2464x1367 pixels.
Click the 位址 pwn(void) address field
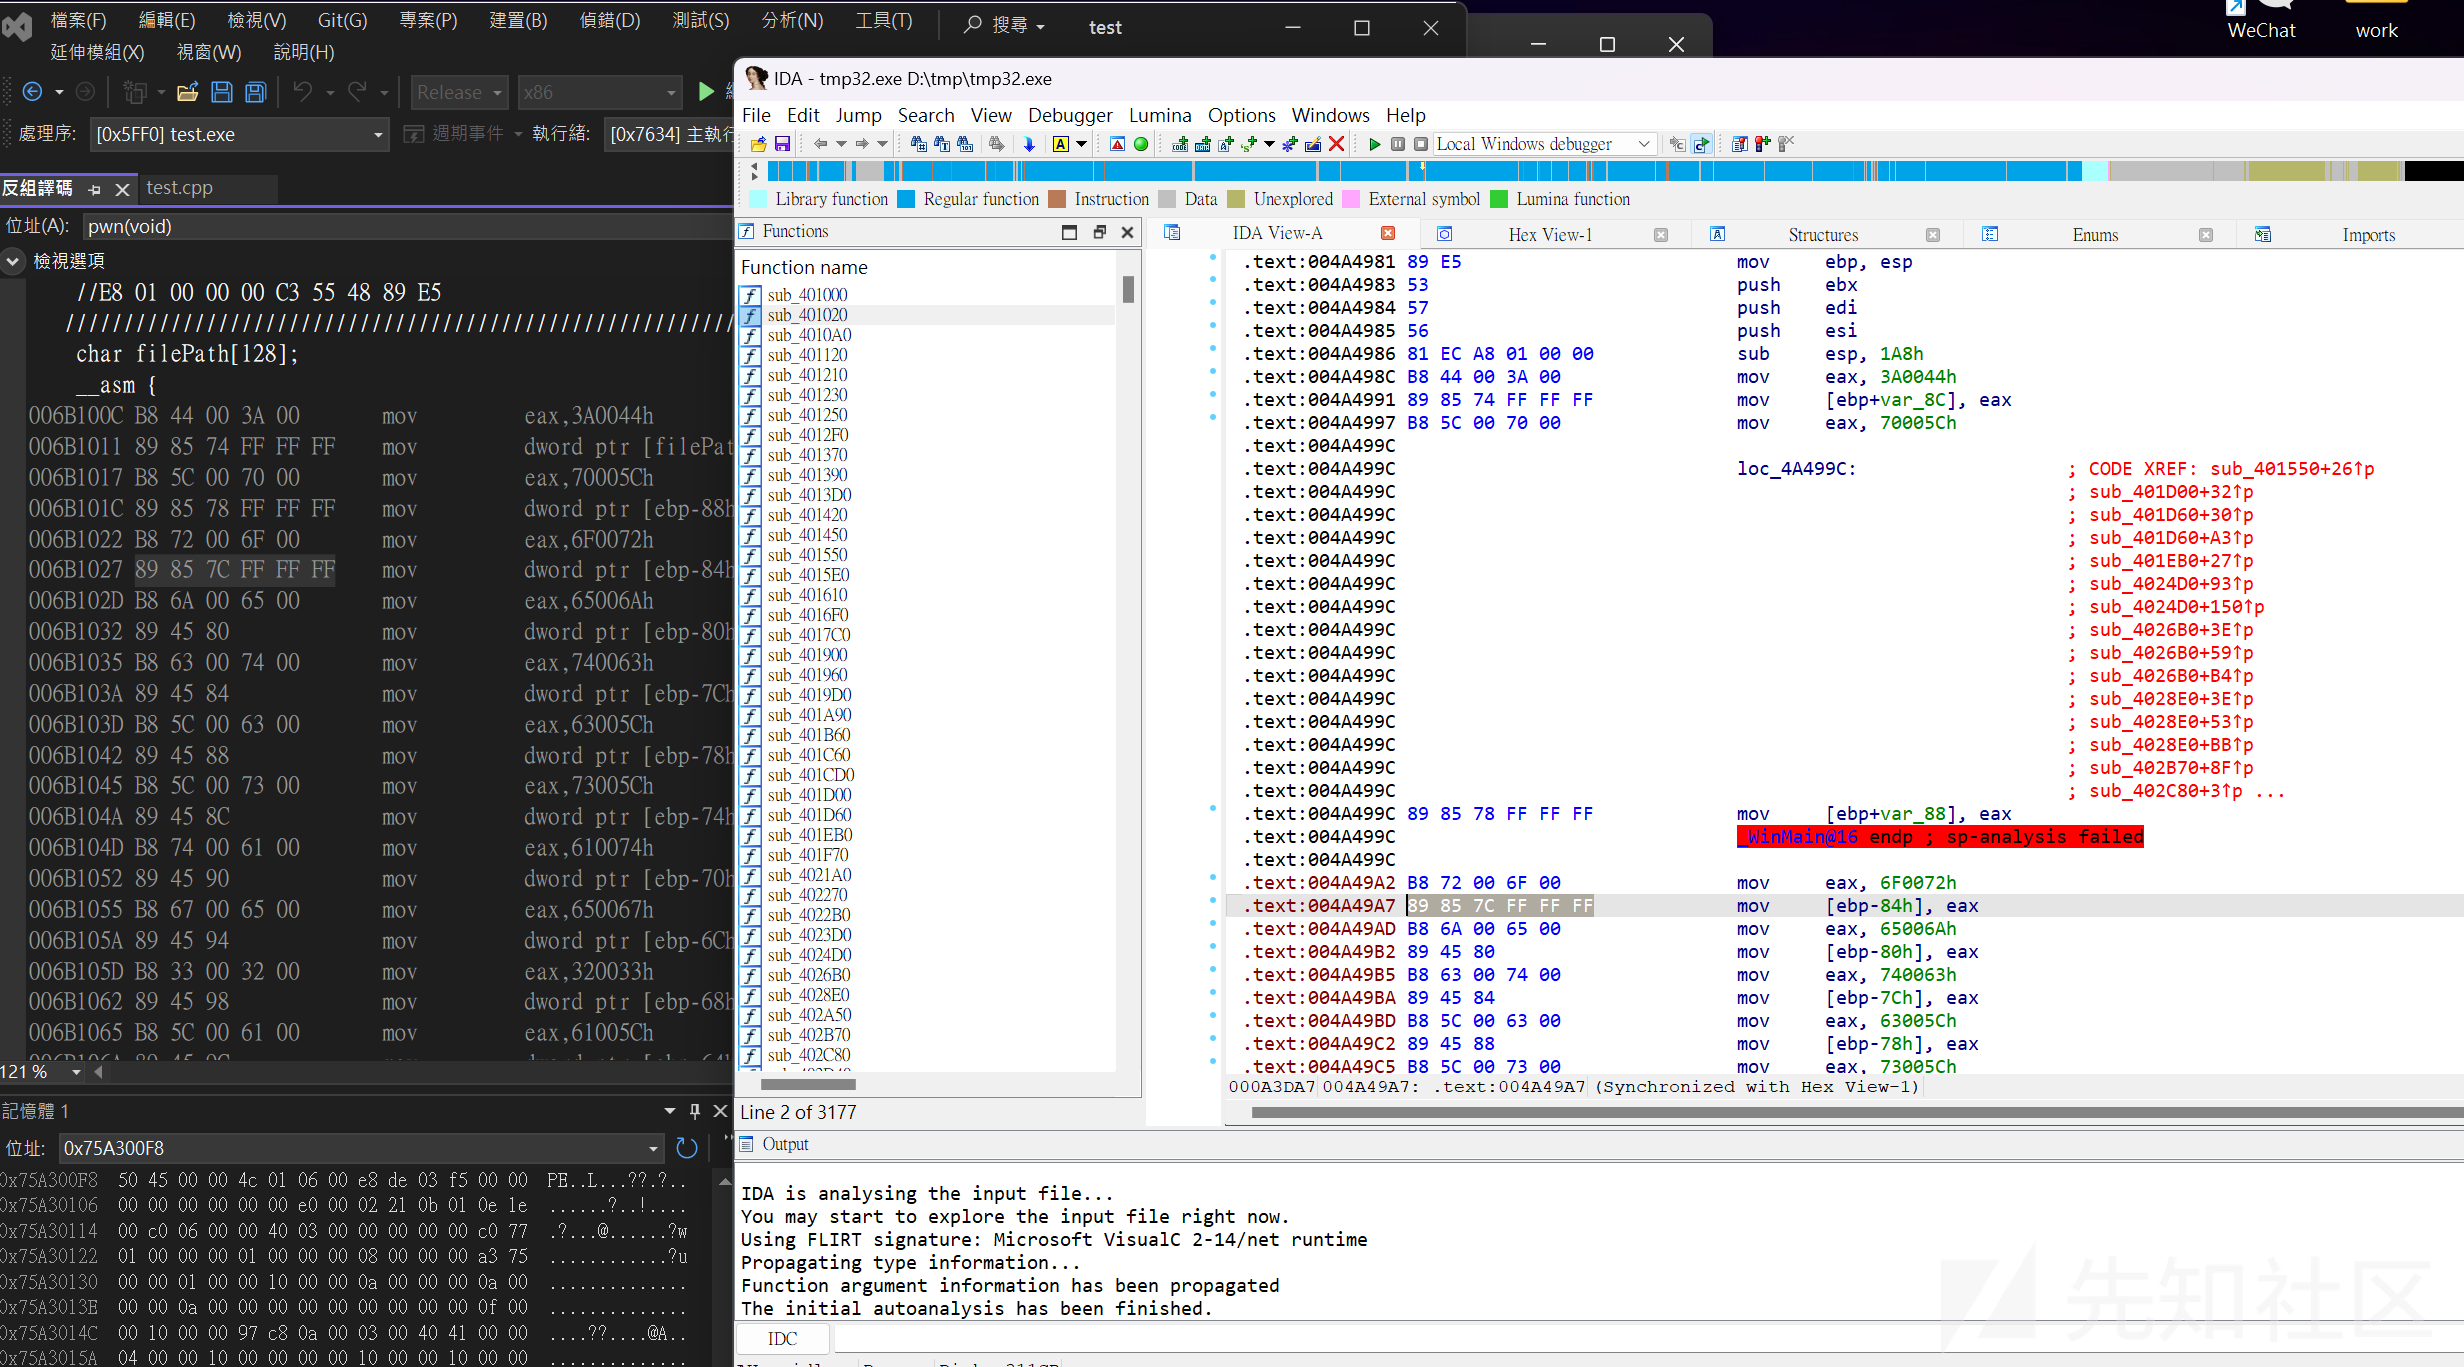tap(408, 226)
